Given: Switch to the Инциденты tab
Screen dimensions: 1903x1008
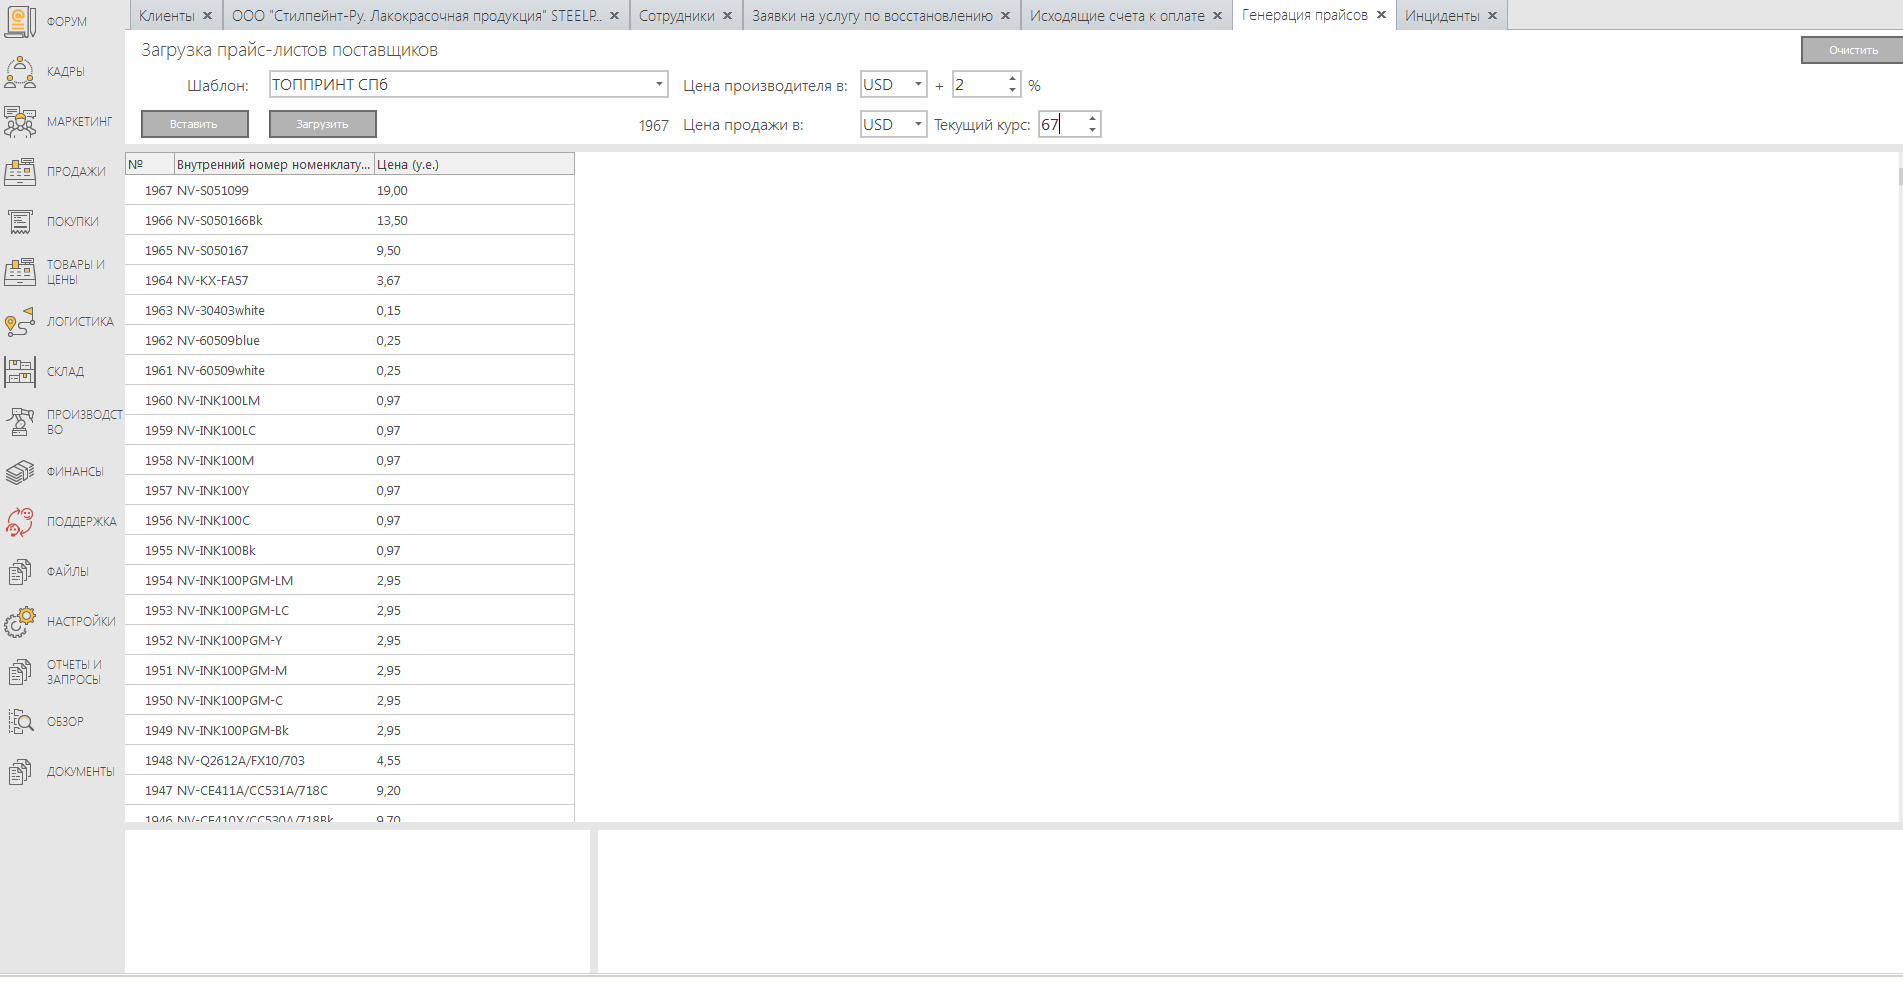Looking at the screenshot, I should click(x=1441, y=16).
